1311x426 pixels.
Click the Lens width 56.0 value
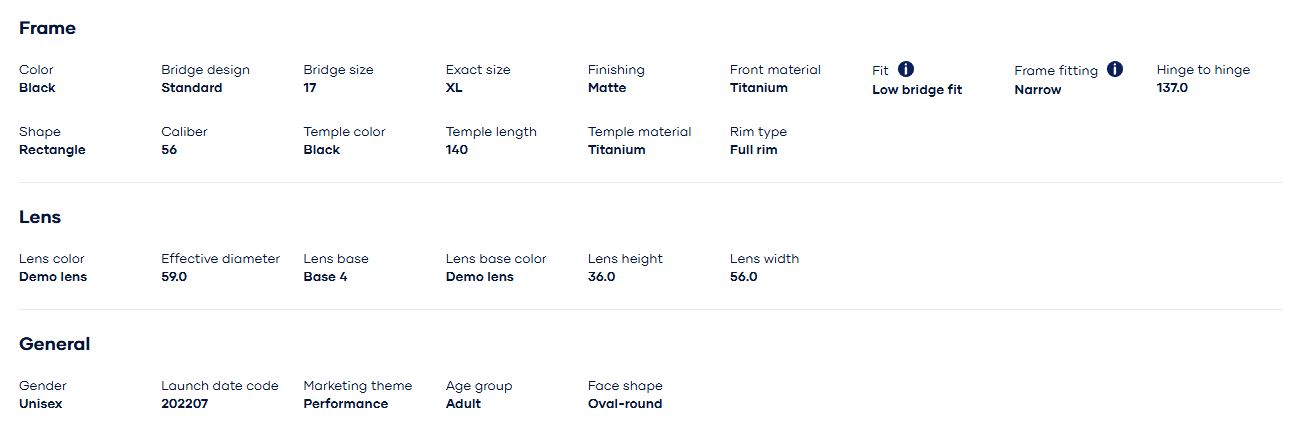coord(743,277)
